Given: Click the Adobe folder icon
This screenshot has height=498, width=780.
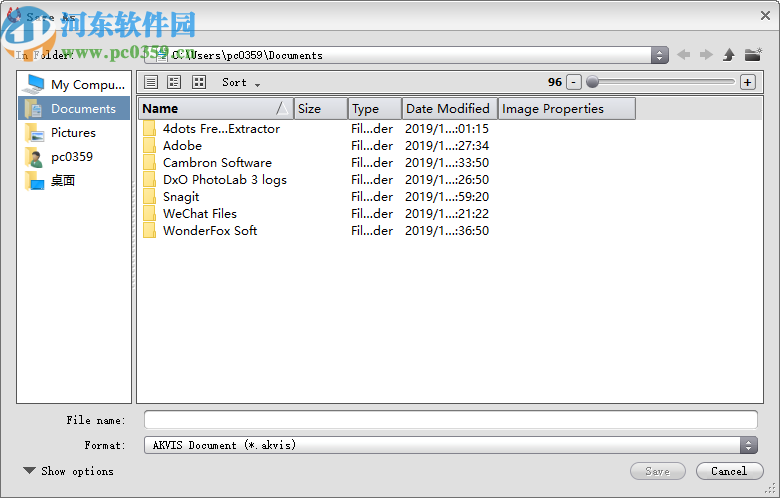Looking at the screenshot, I should (149, 146).
